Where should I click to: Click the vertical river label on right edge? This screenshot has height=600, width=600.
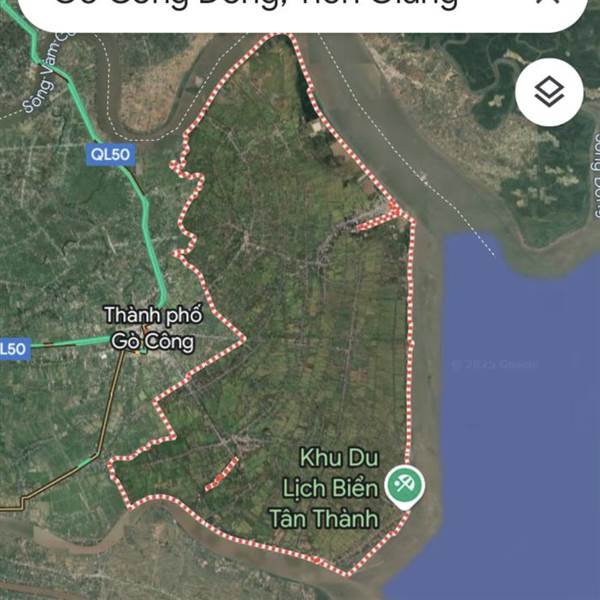[596, 175]
